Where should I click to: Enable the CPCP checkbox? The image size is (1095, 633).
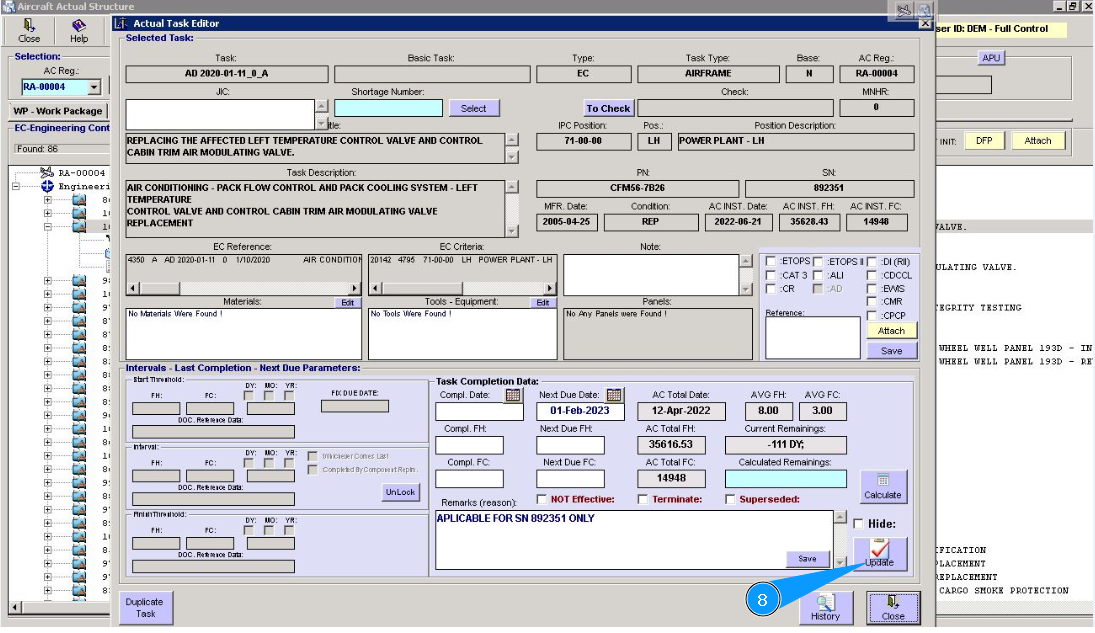872,316
